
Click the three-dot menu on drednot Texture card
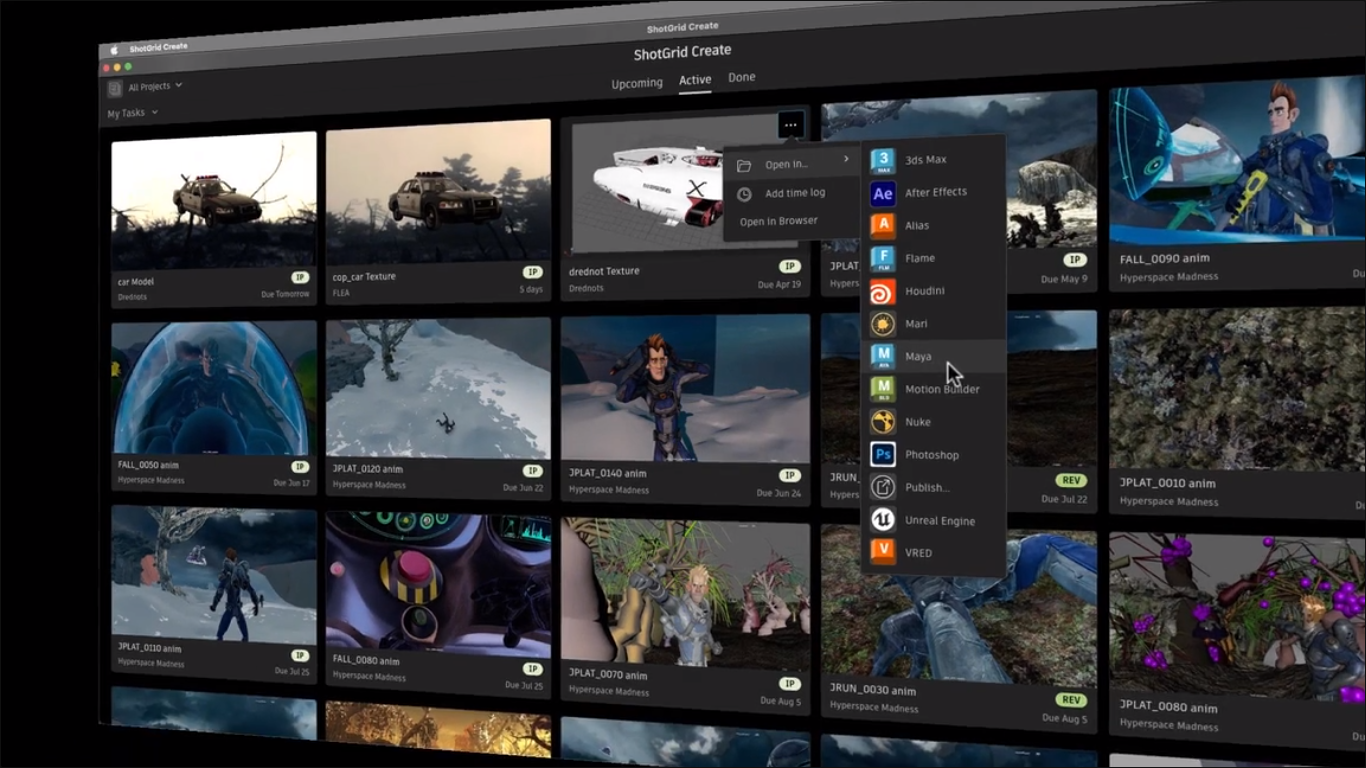tap(791, 125)
